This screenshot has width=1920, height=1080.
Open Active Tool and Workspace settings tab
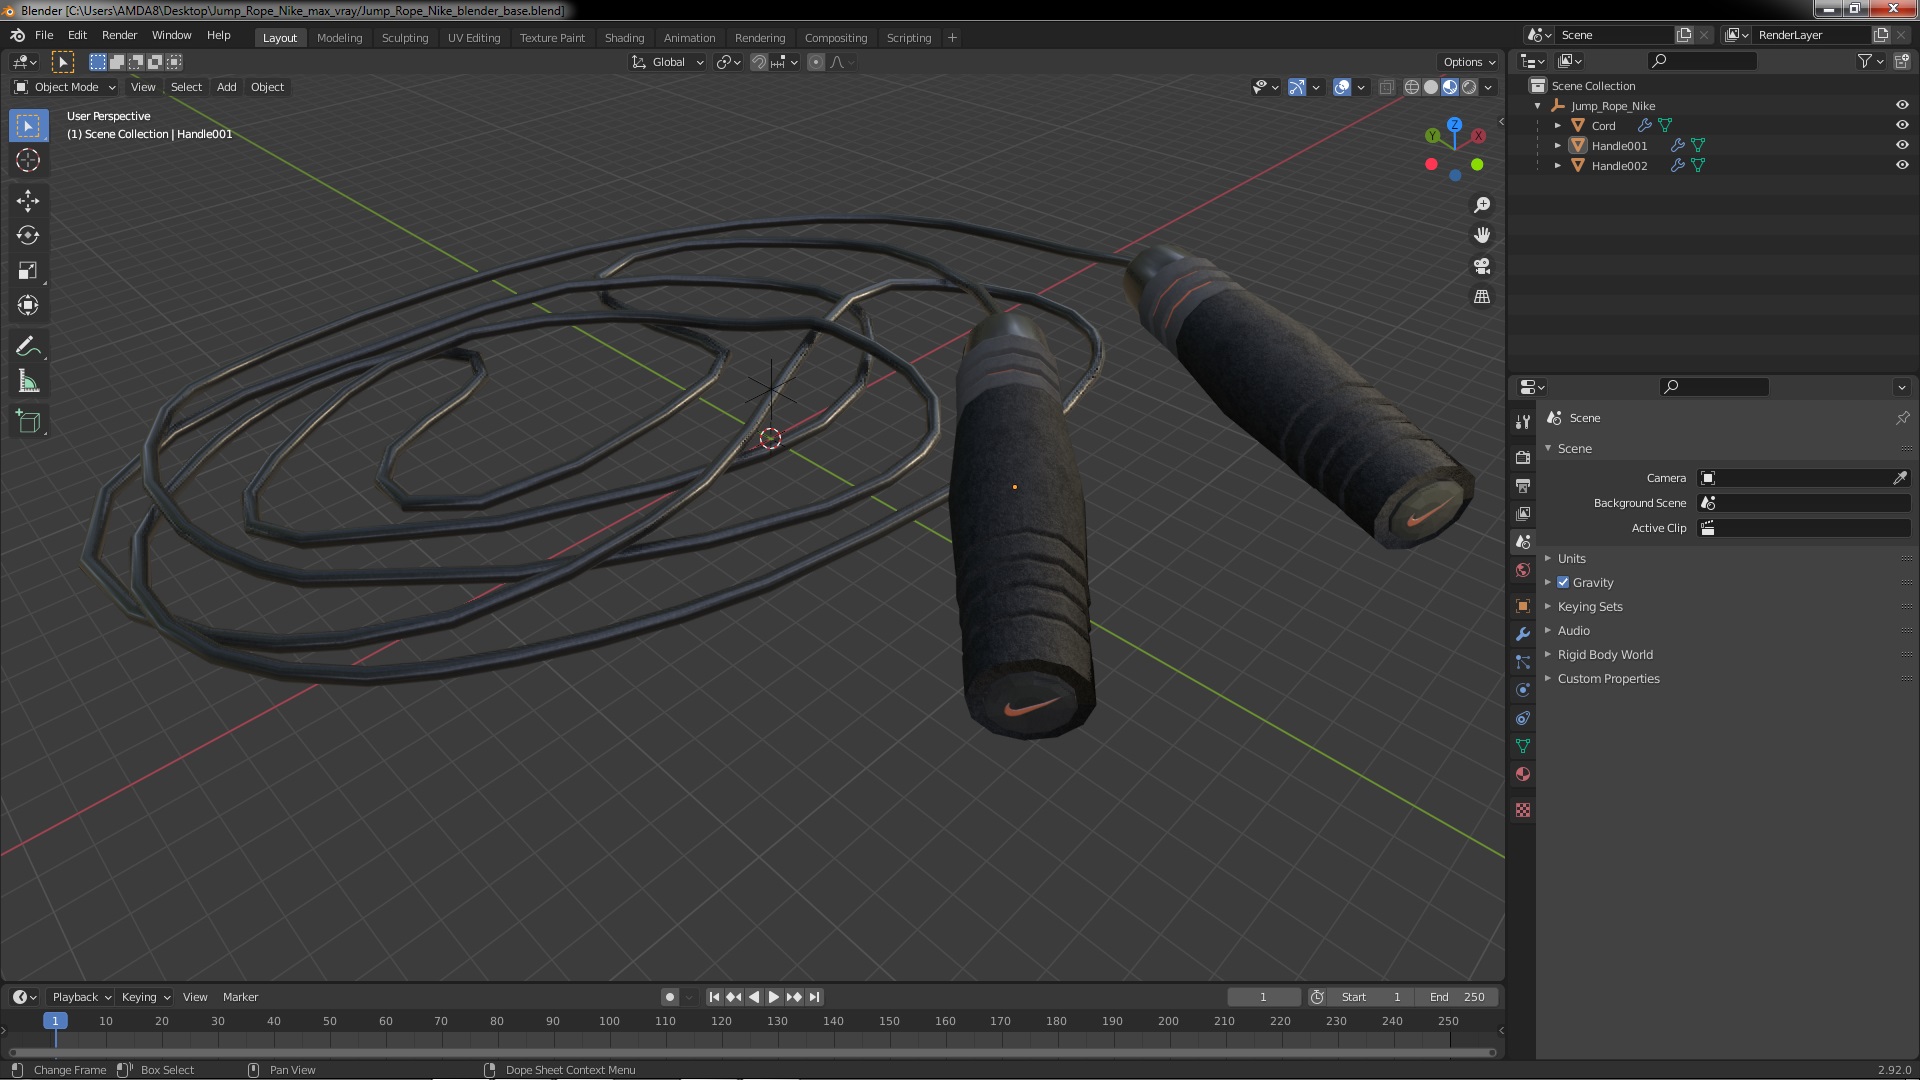(x=1522, y=421)
